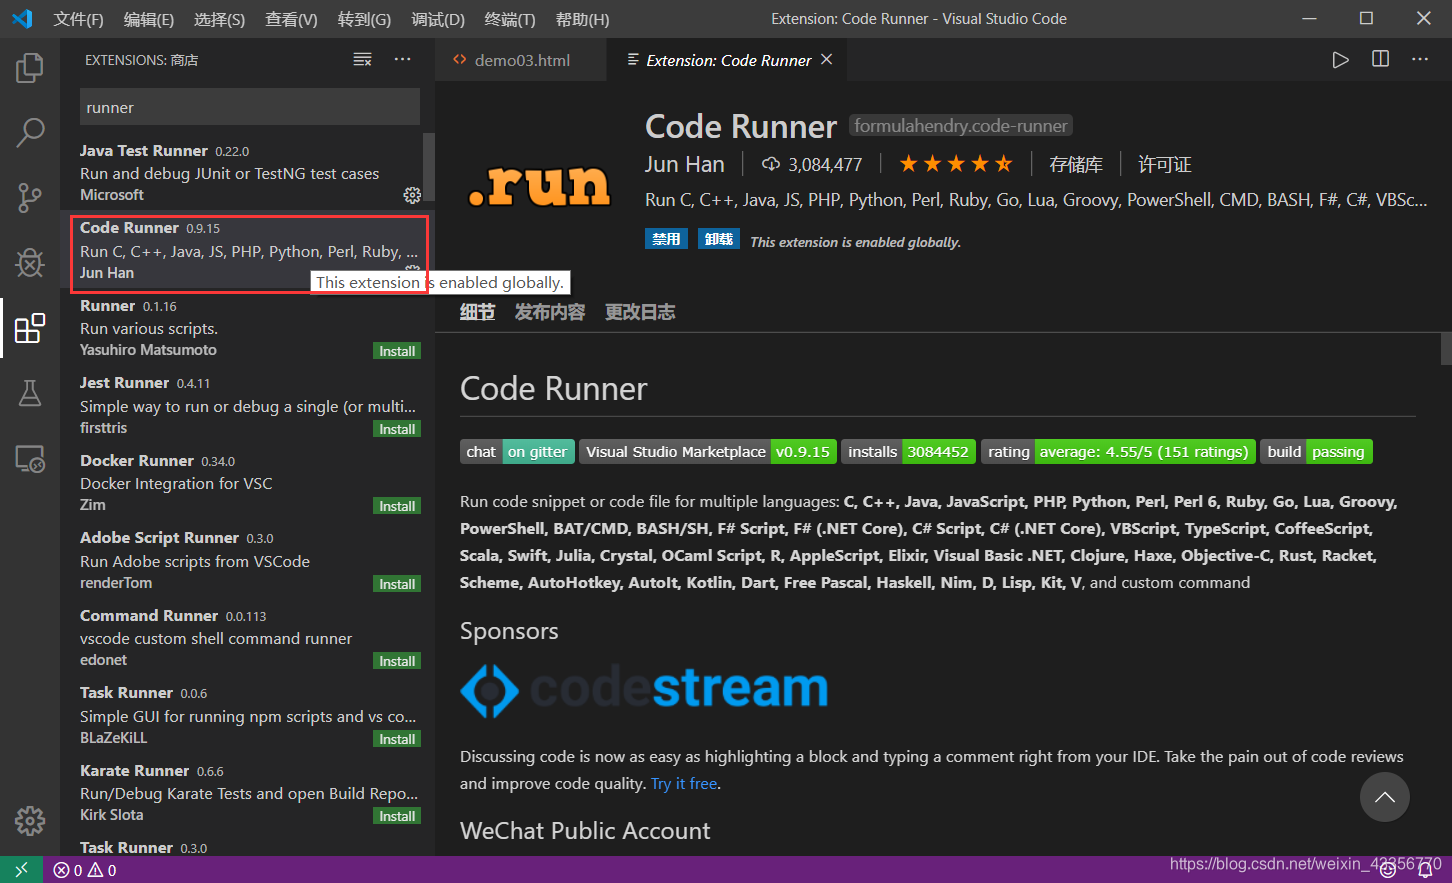Open the Manage gear in activity bar

pos(30,821)
